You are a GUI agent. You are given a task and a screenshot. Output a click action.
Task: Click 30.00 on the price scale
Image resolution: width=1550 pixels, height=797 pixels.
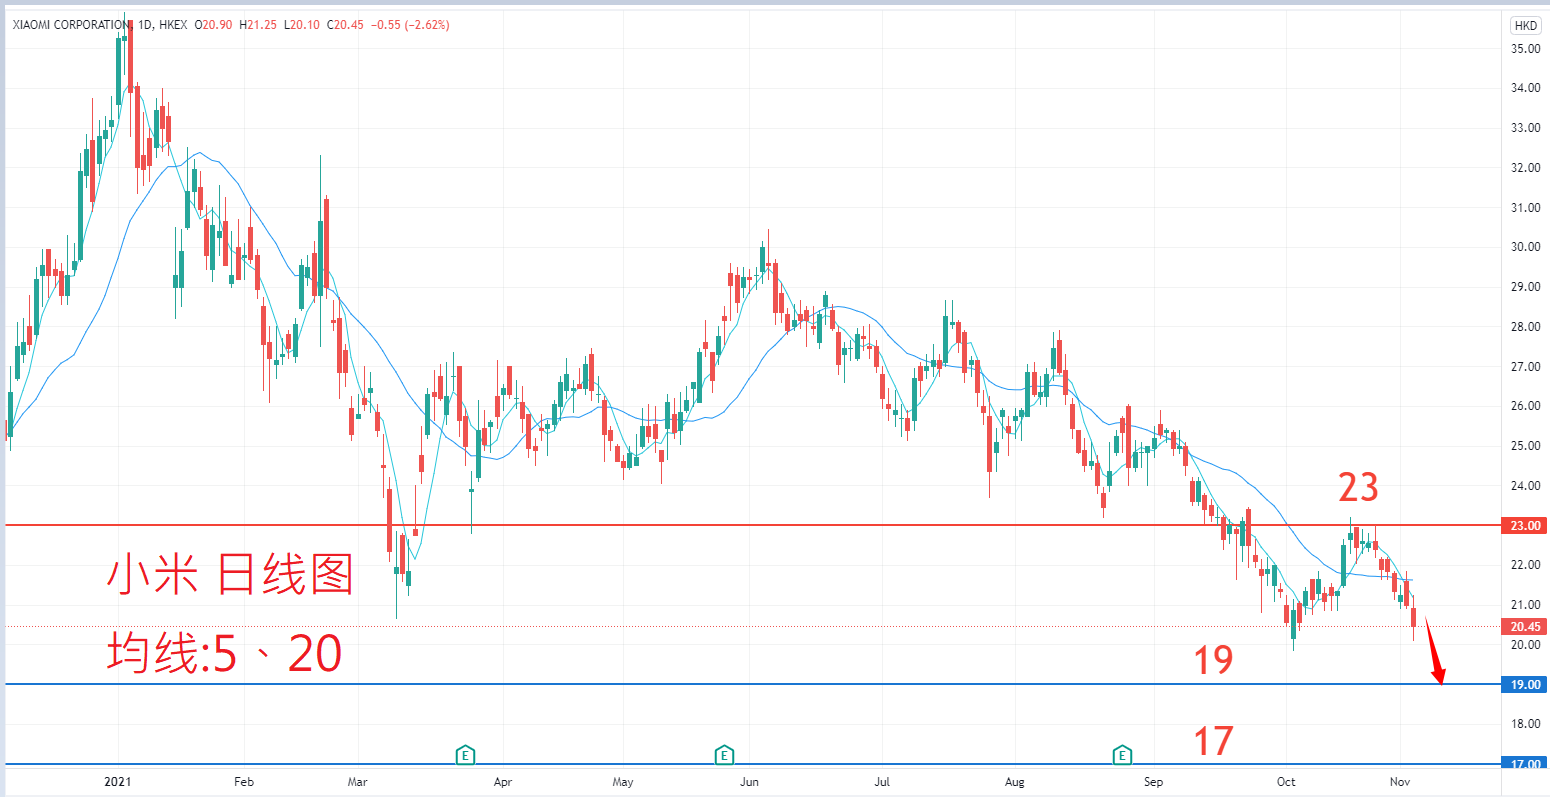click(x=1525, y=247)
